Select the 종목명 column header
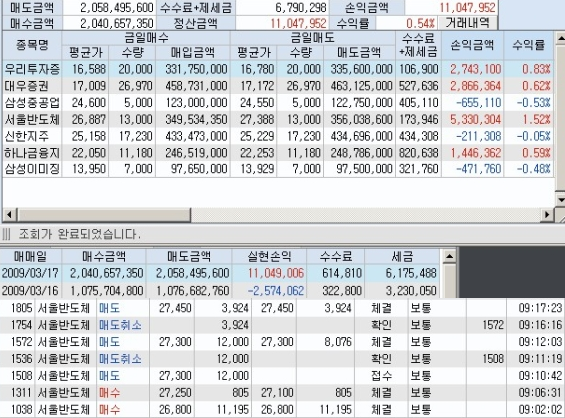 click(32, 45)
